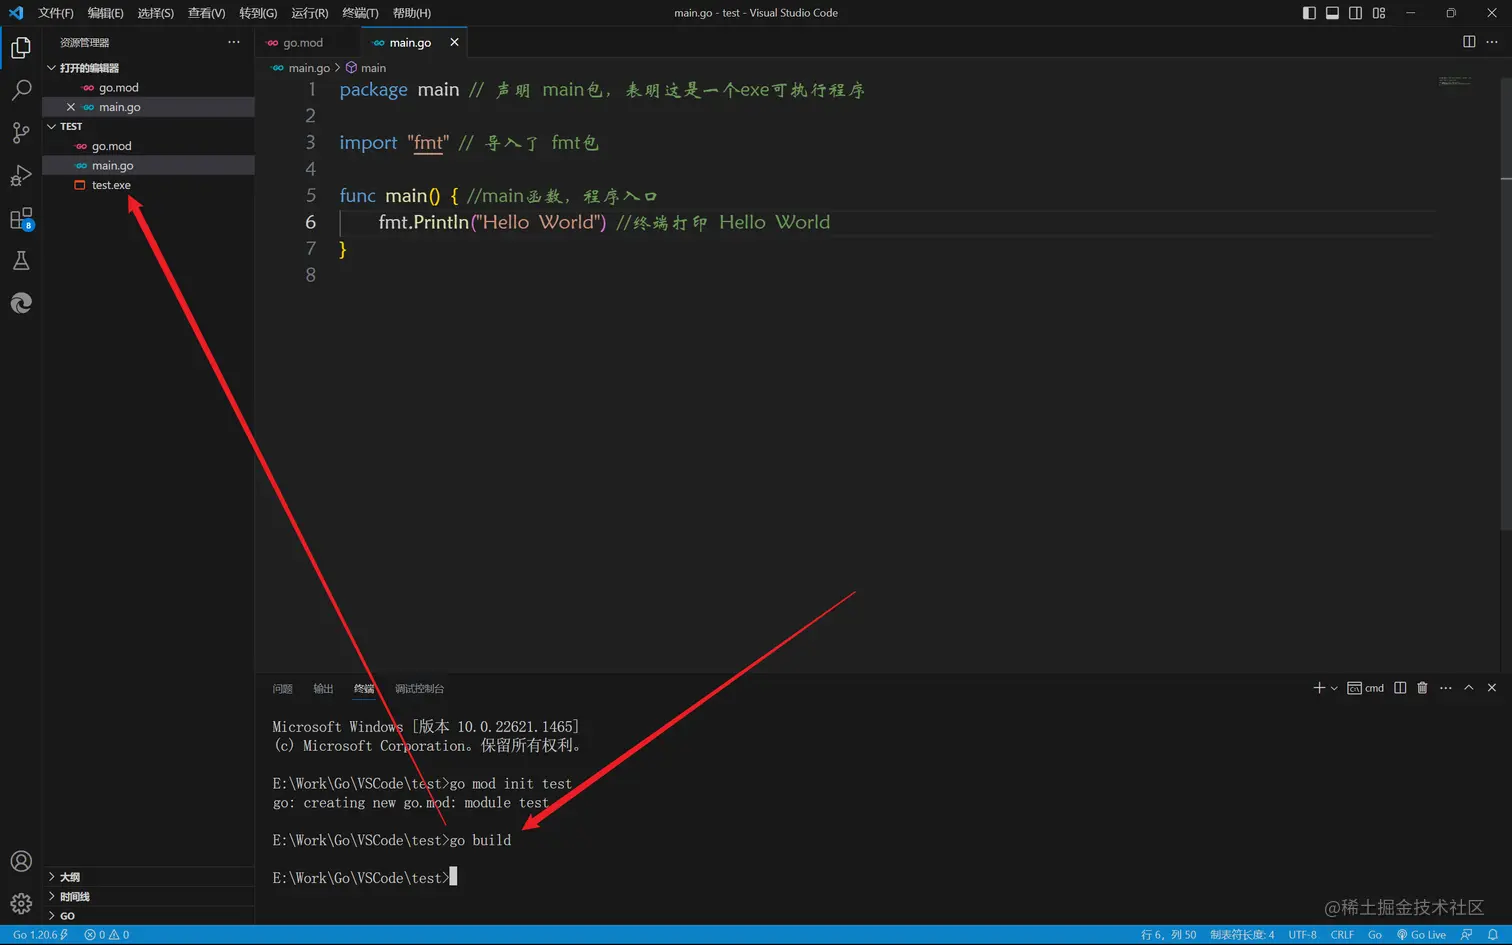This screenshot has height=945, width=1512.
Task: Select go.mod in the Open Editors list
Action: point(148,88)
